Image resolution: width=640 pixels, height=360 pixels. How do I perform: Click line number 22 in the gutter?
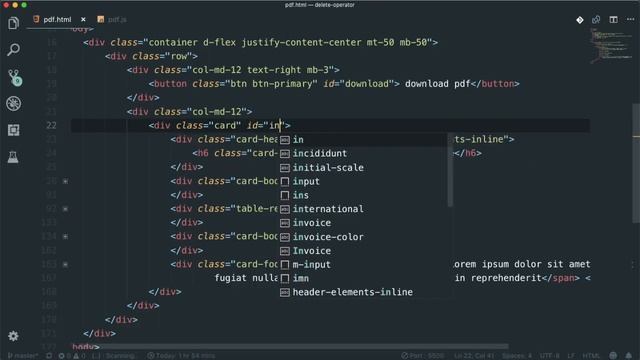(51, 125)
